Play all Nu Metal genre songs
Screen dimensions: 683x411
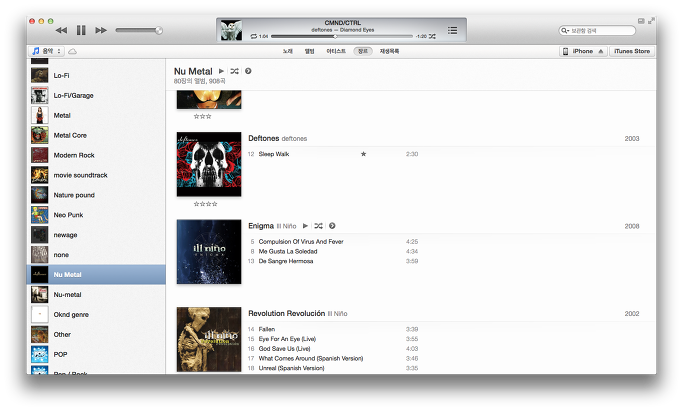[221, 71]
